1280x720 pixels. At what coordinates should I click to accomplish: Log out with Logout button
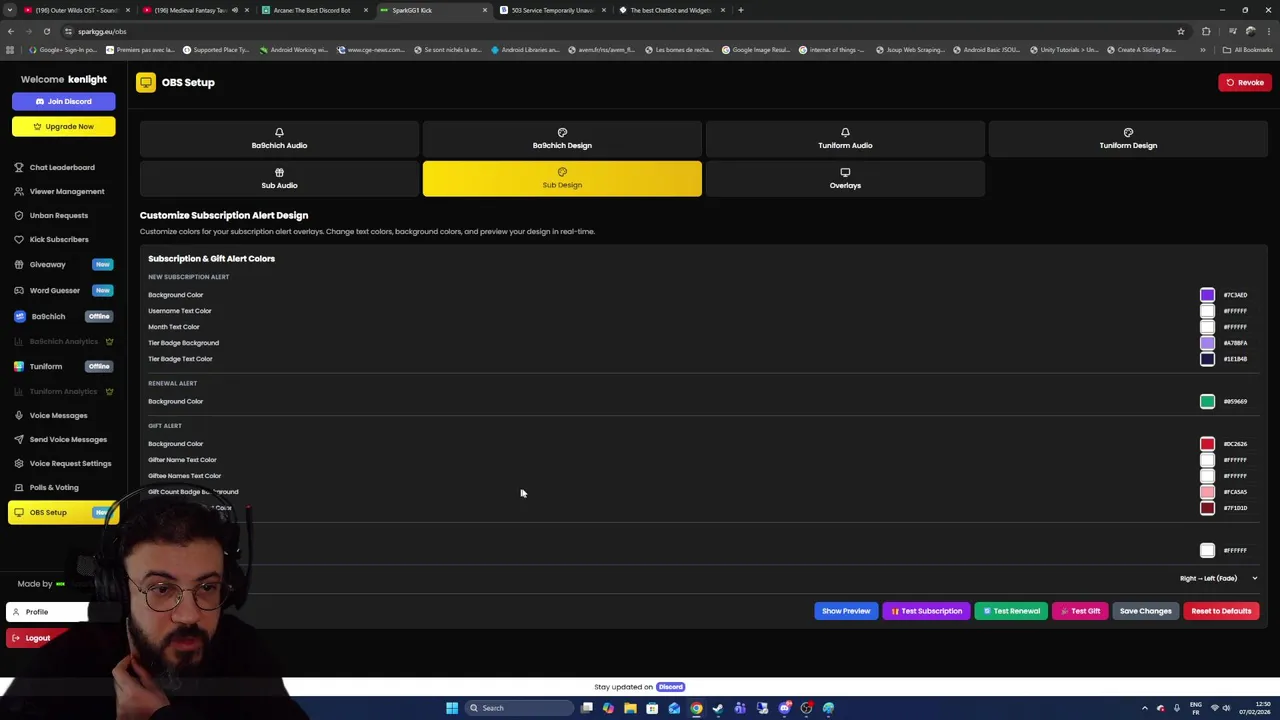coord(37,638)
